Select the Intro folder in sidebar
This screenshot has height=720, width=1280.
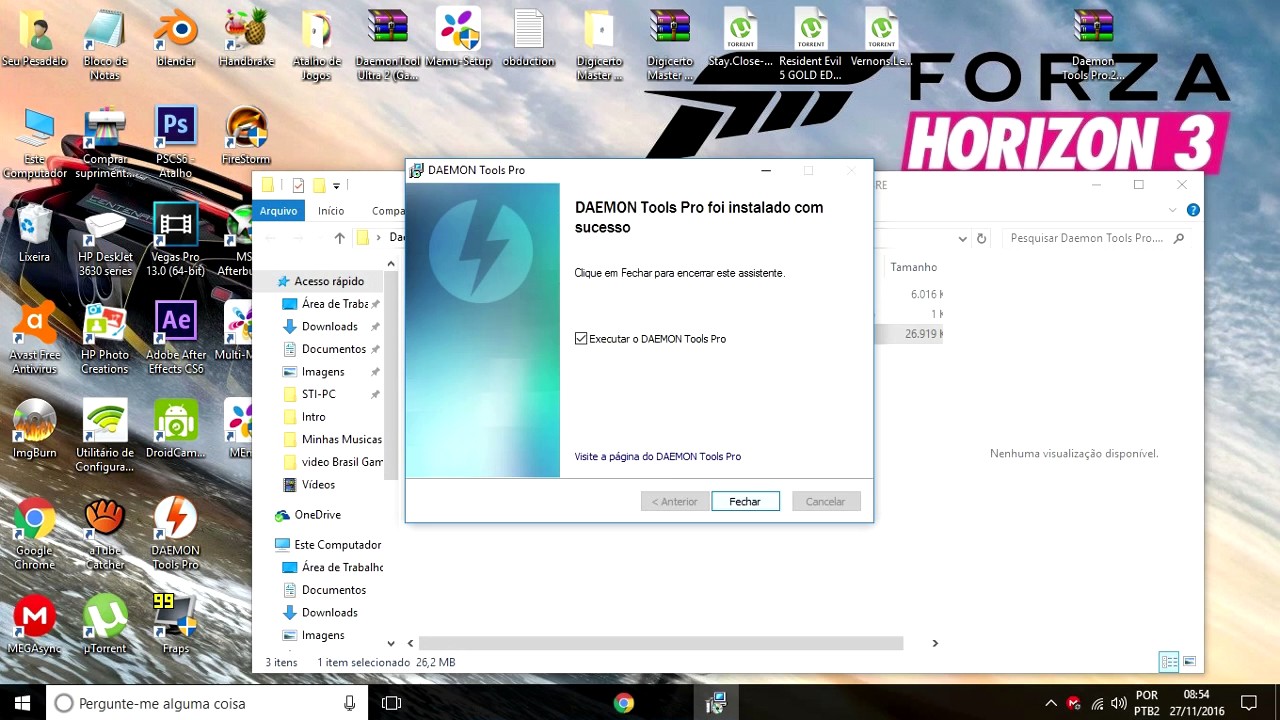[314, 416]
